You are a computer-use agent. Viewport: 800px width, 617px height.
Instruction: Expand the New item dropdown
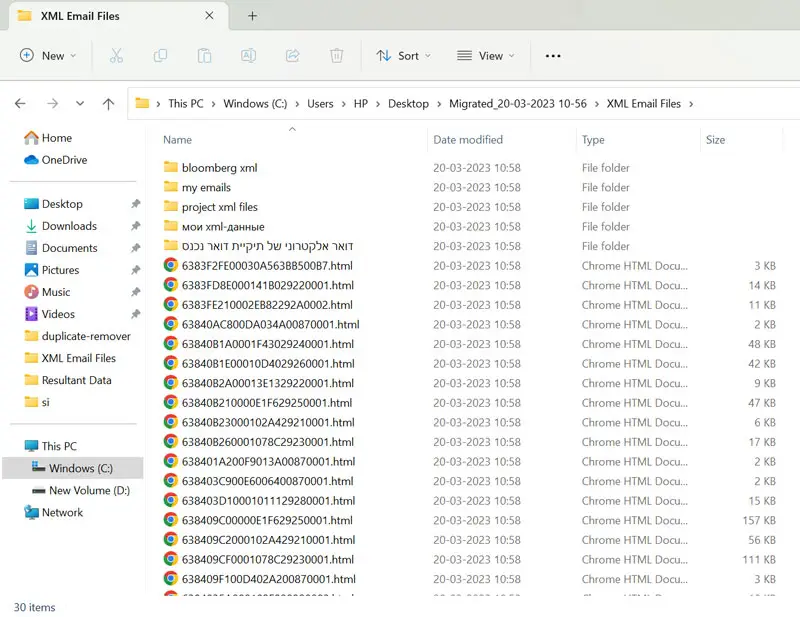point(48,56)
